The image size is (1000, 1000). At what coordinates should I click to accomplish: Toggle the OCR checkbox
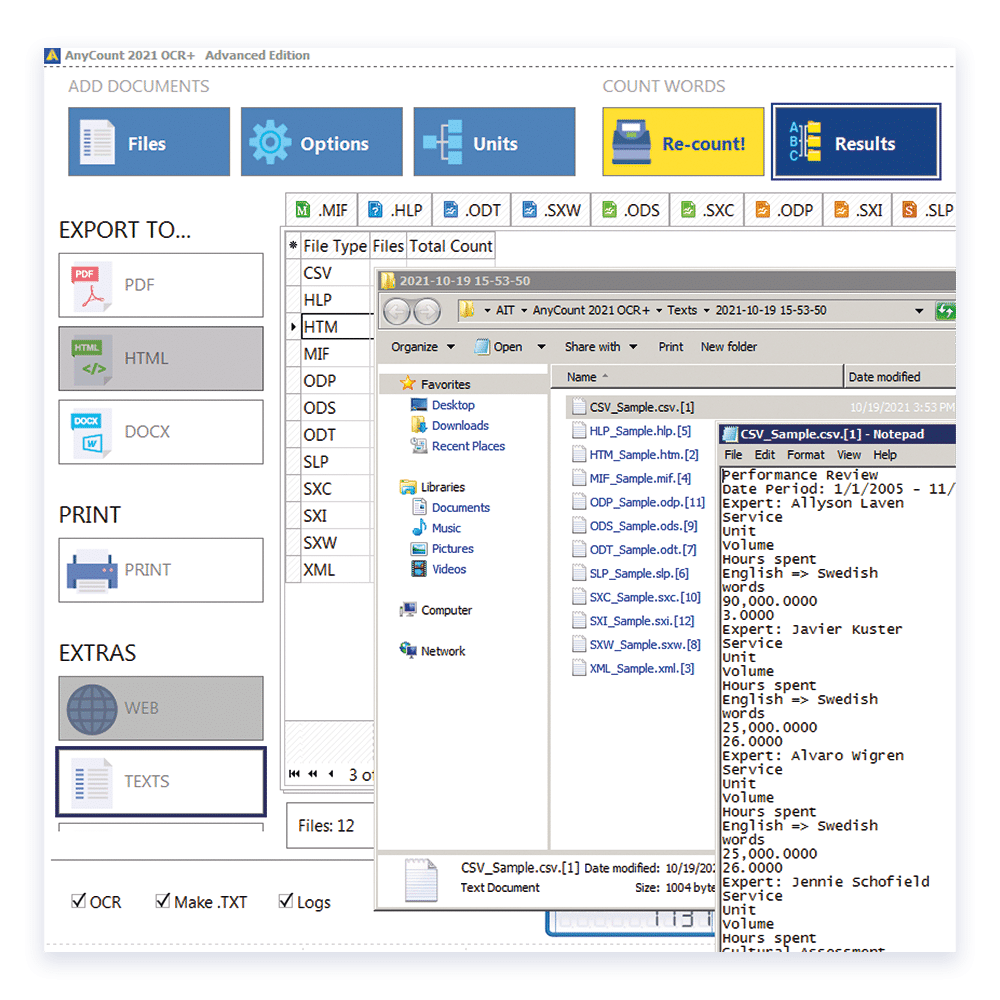[79, 901]
